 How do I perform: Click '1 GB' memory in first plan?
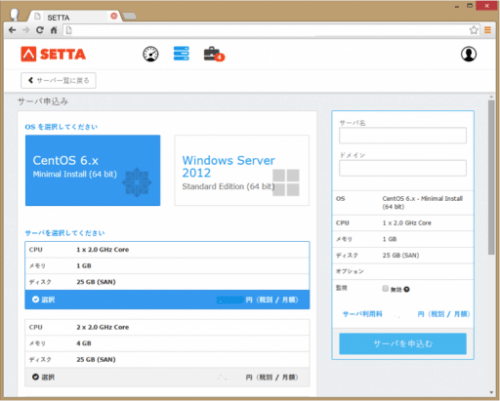[84, 266]
